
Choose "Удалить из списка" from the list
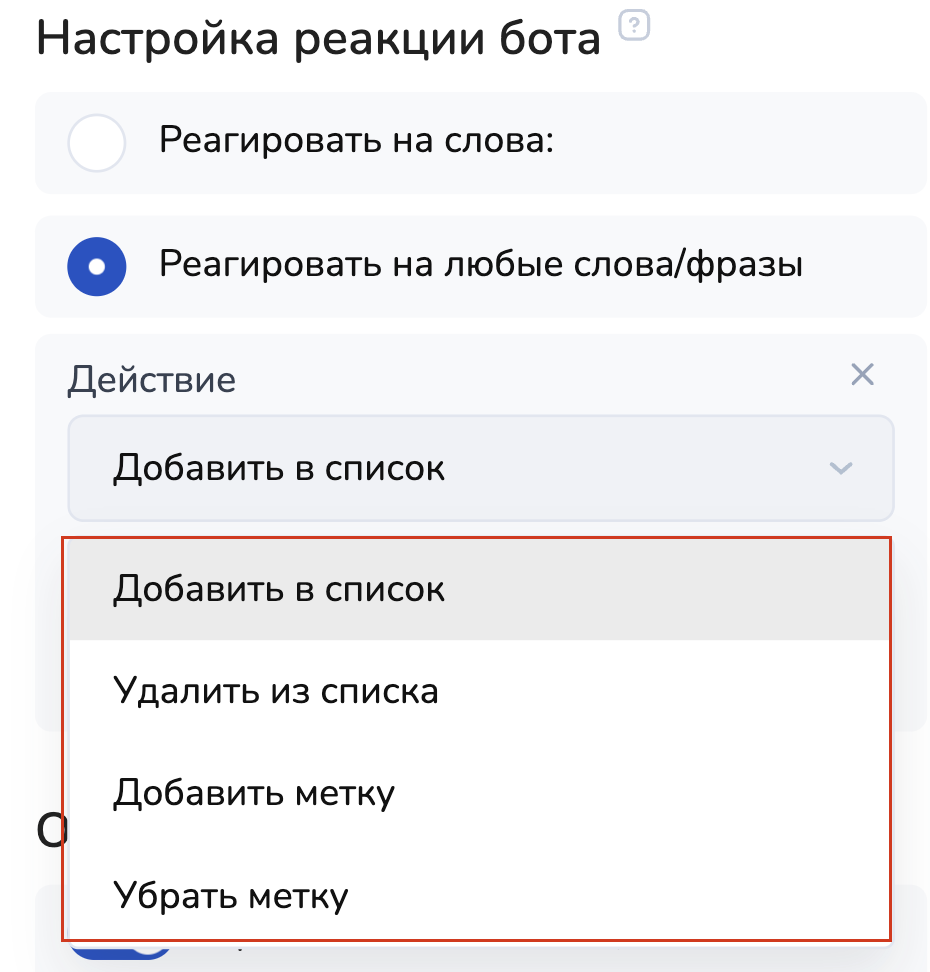[x=276, y=691]
